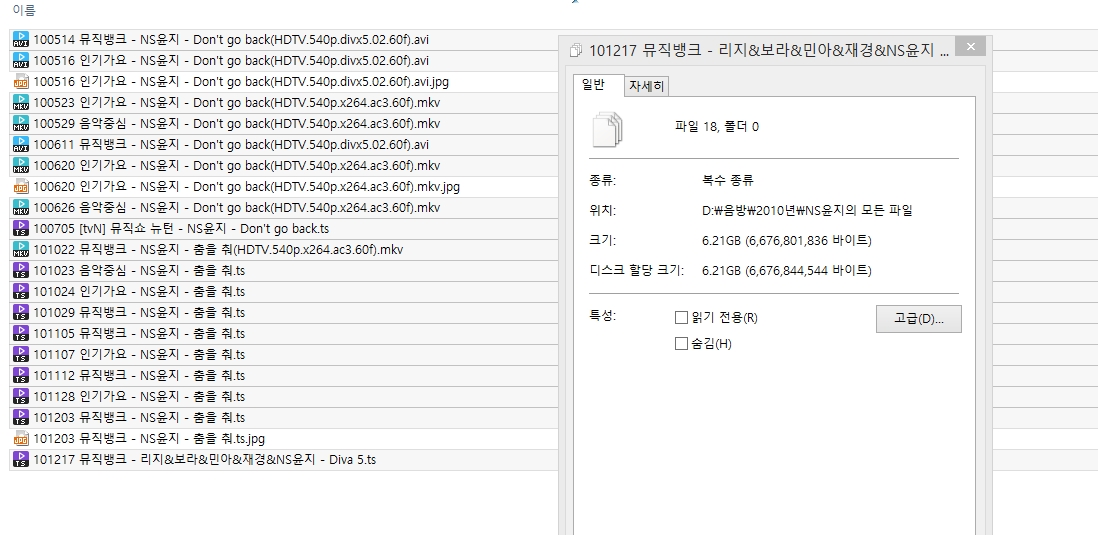Click the TS icon of 101217 뮤직뱅크 Diva 5

point(21,460)
